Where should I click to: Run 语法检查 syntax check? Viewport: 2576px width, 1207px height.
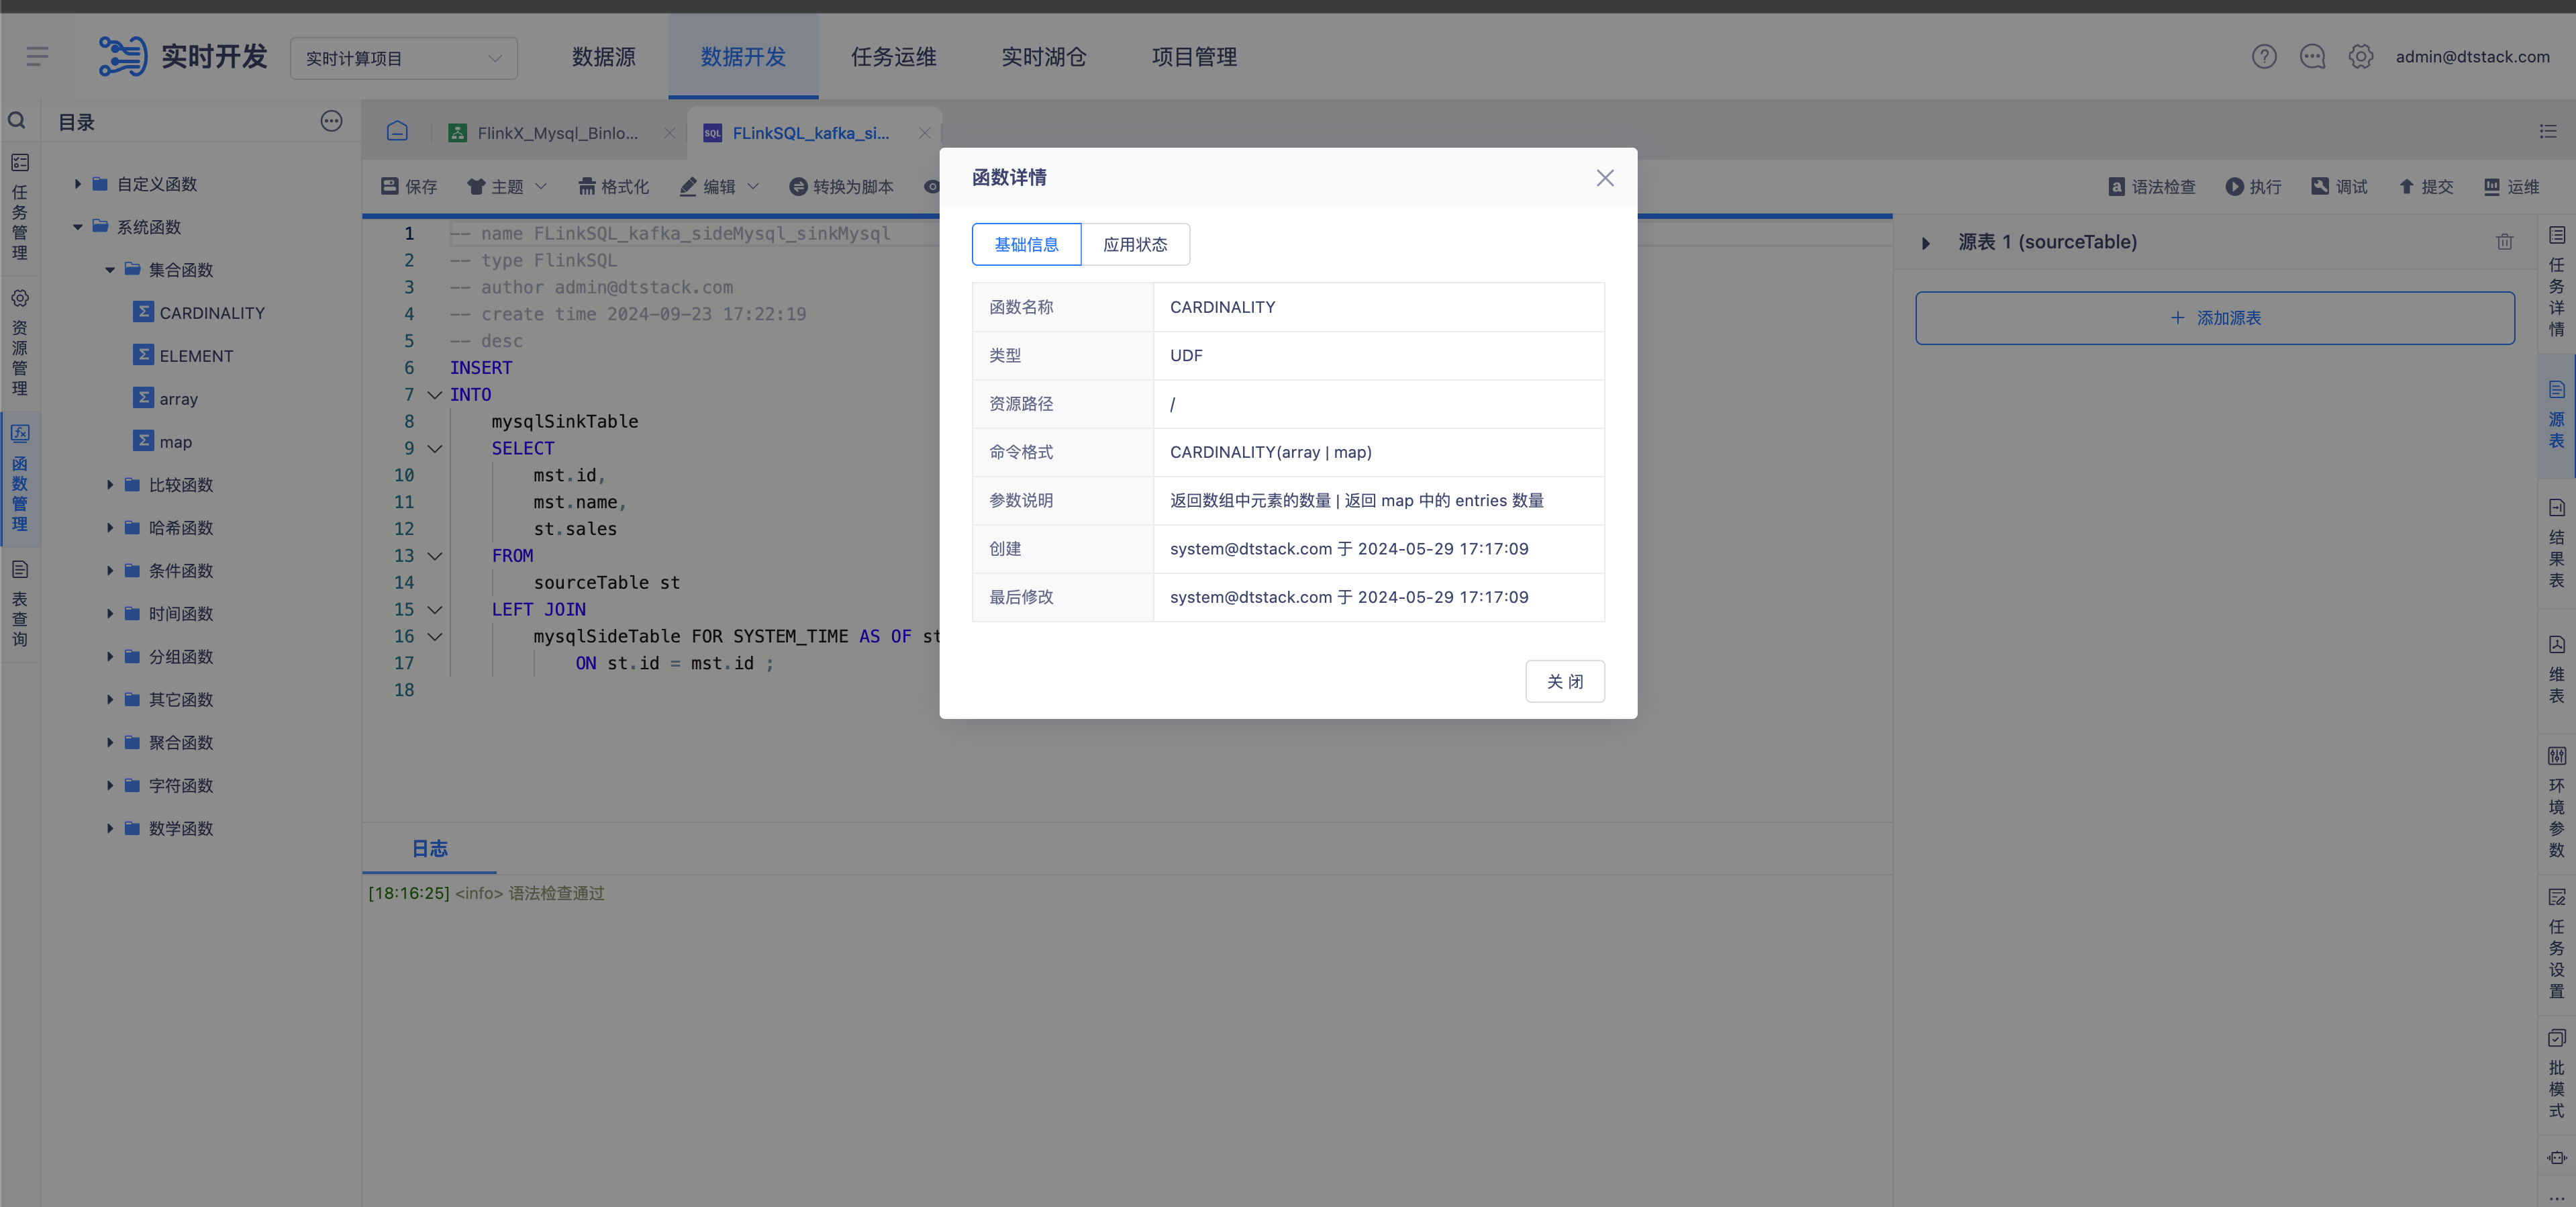point(2151,187)
